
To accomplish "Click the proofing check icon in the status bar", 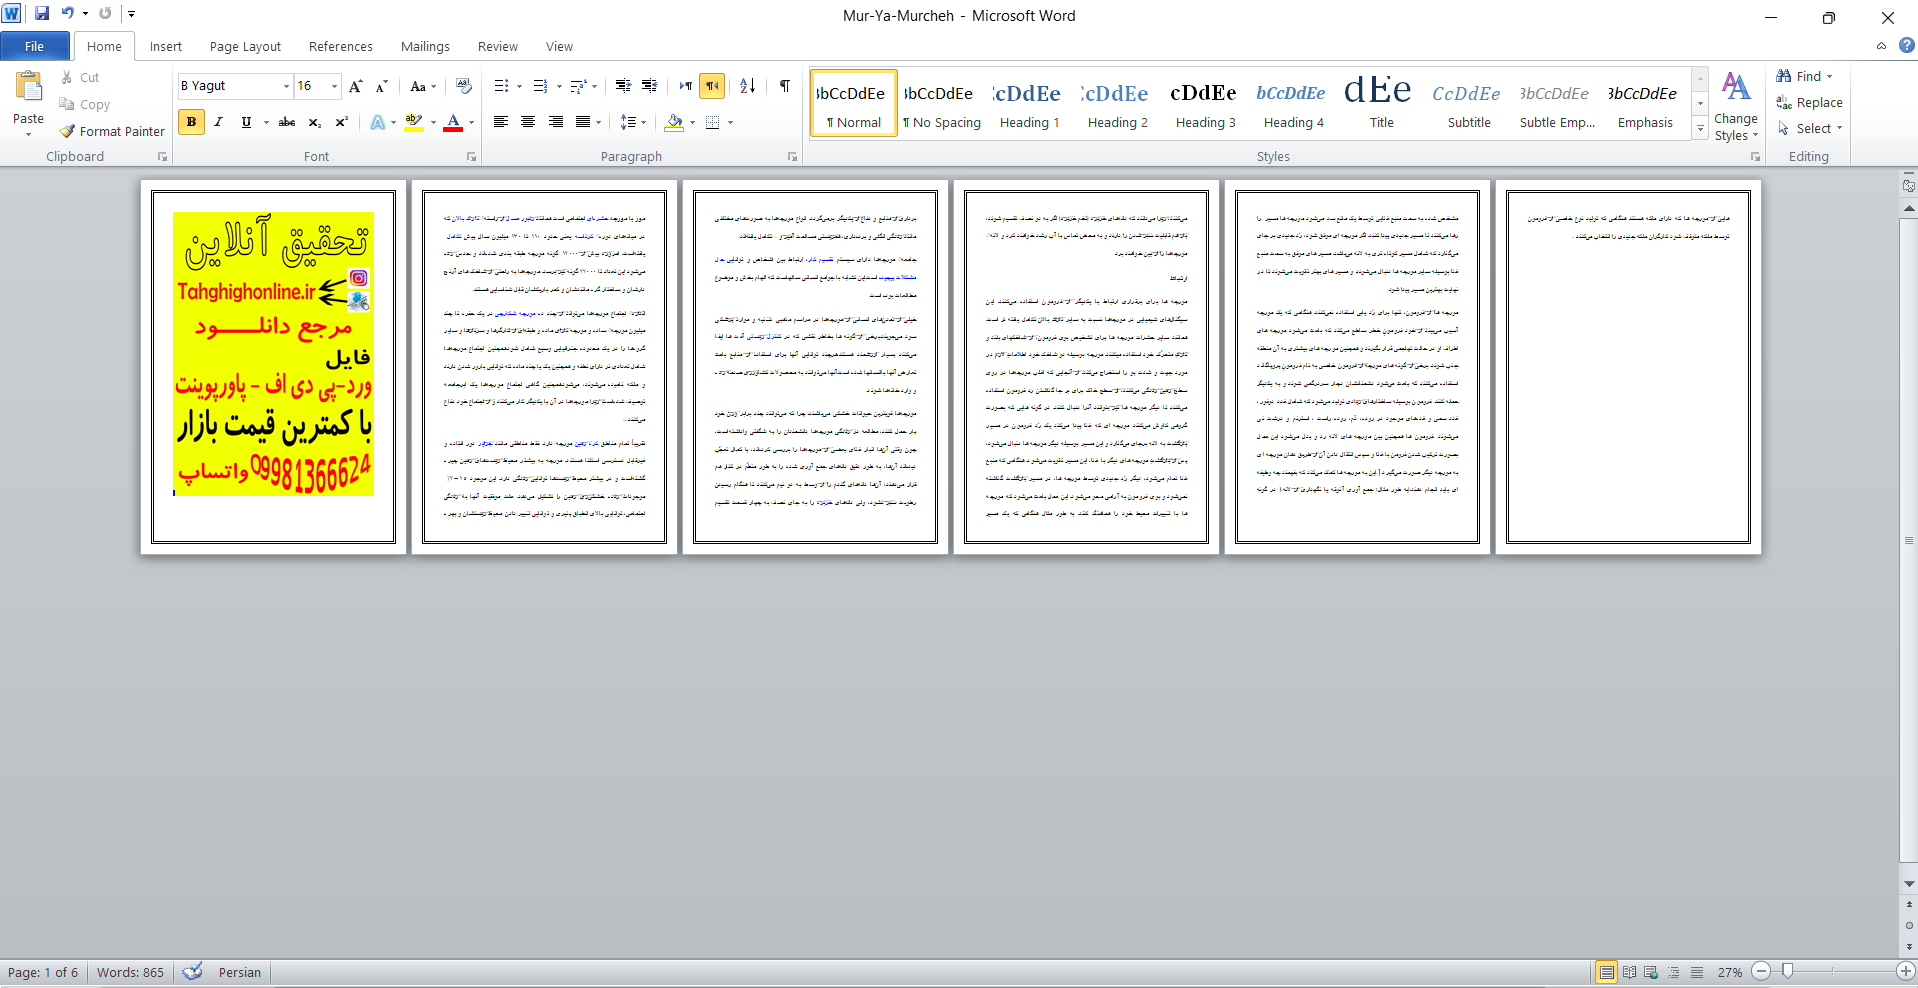I will tap(193, 972).
